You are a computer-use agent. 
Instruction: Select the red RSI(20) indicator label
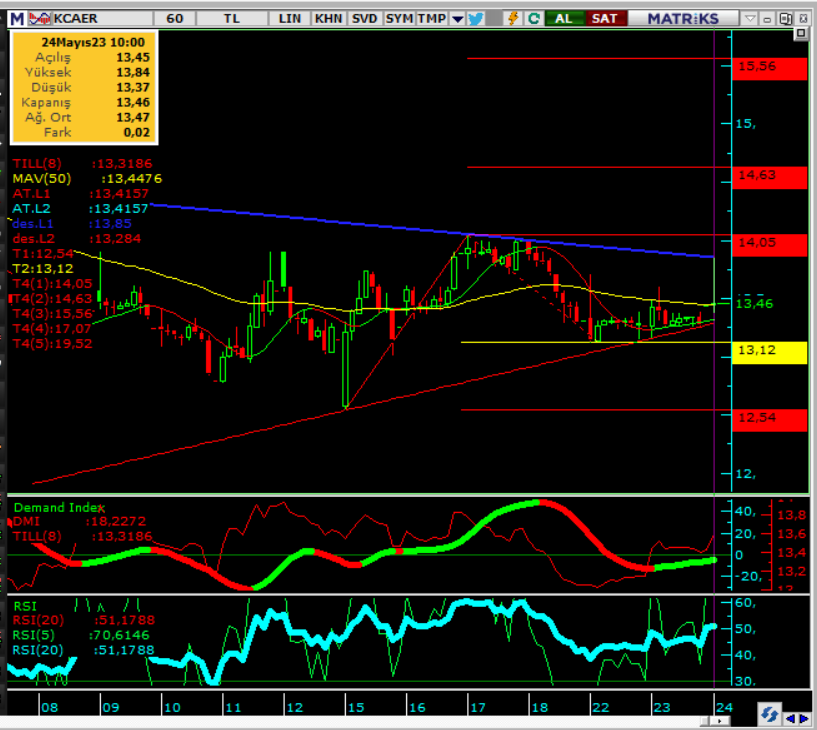point(83,621)
